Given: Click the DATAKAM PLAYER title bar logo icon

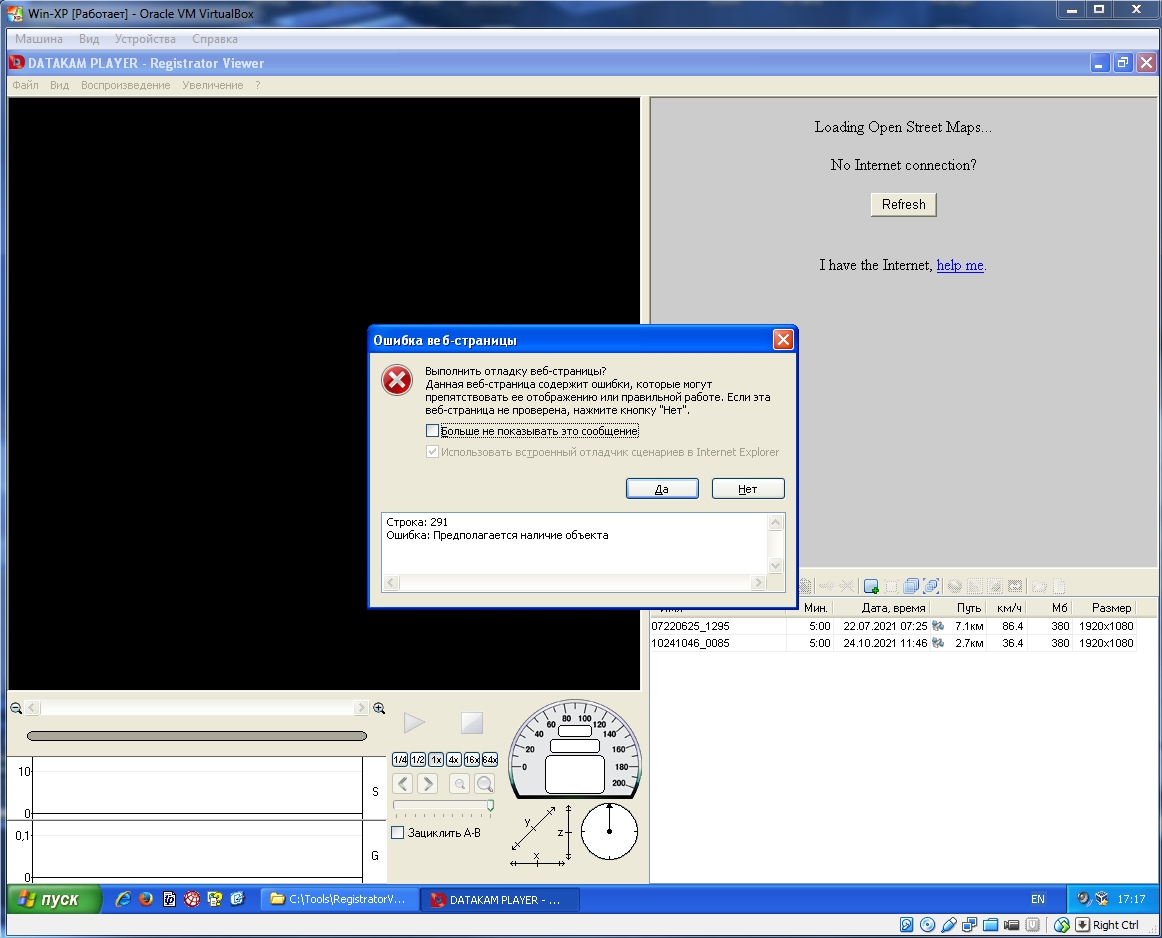Looking at the screenshot, I should pyautogui.click(x=16, y=62).
